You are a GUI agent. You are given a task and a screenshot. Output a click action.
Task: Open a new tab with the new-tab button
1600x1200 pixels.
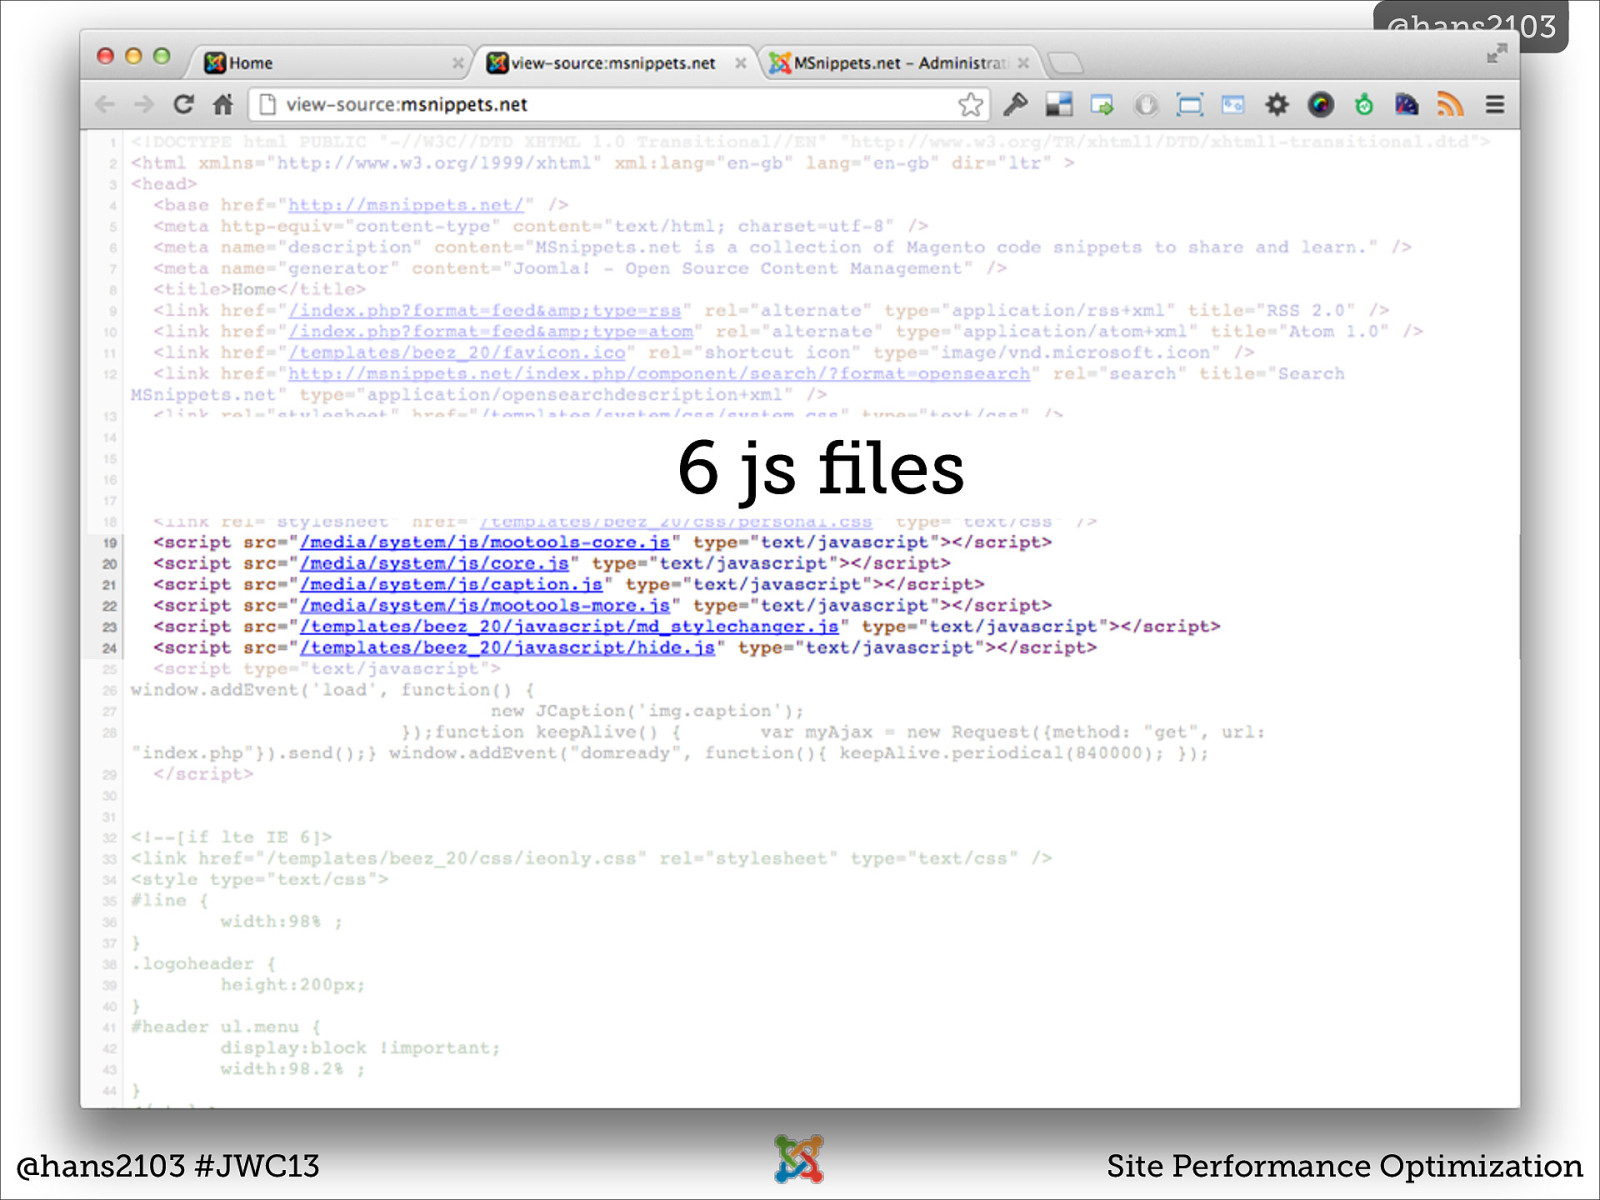pyautogui.click(x=1066, y=63)
